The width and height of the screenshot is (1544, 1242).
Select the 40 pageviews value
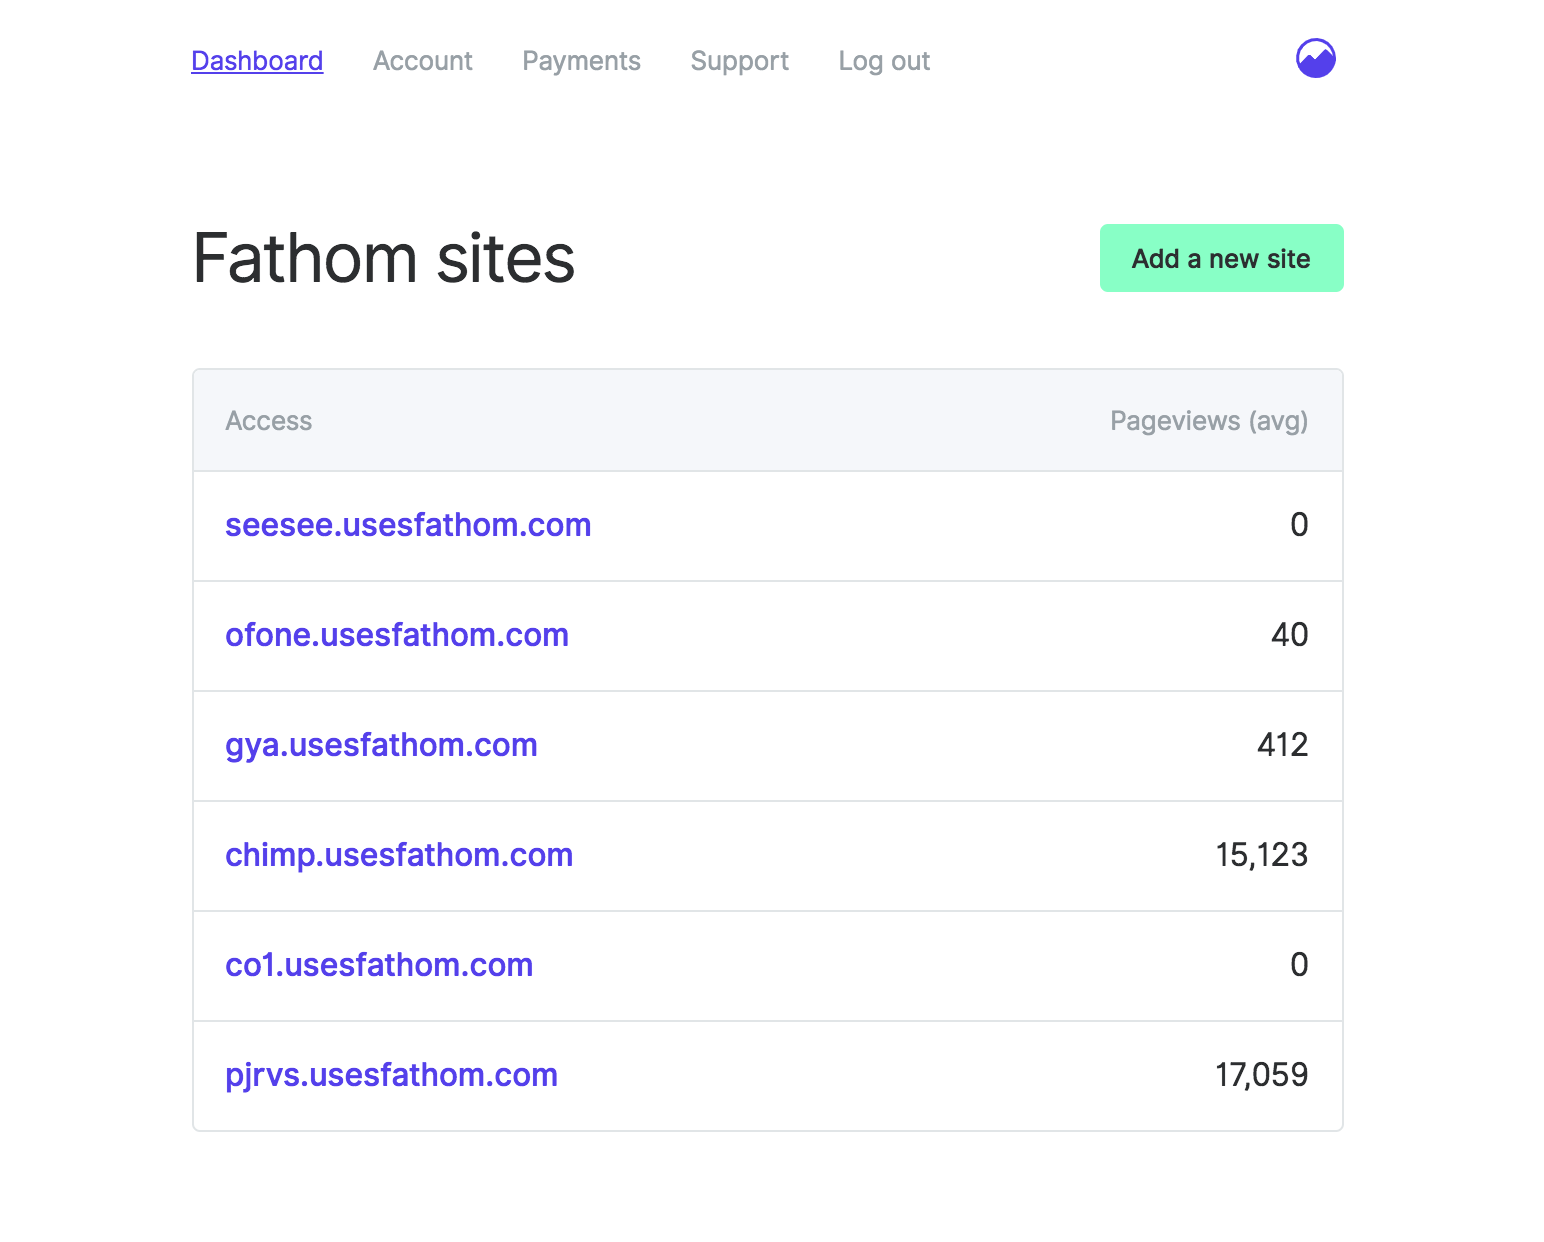(x=1290, y=635)
